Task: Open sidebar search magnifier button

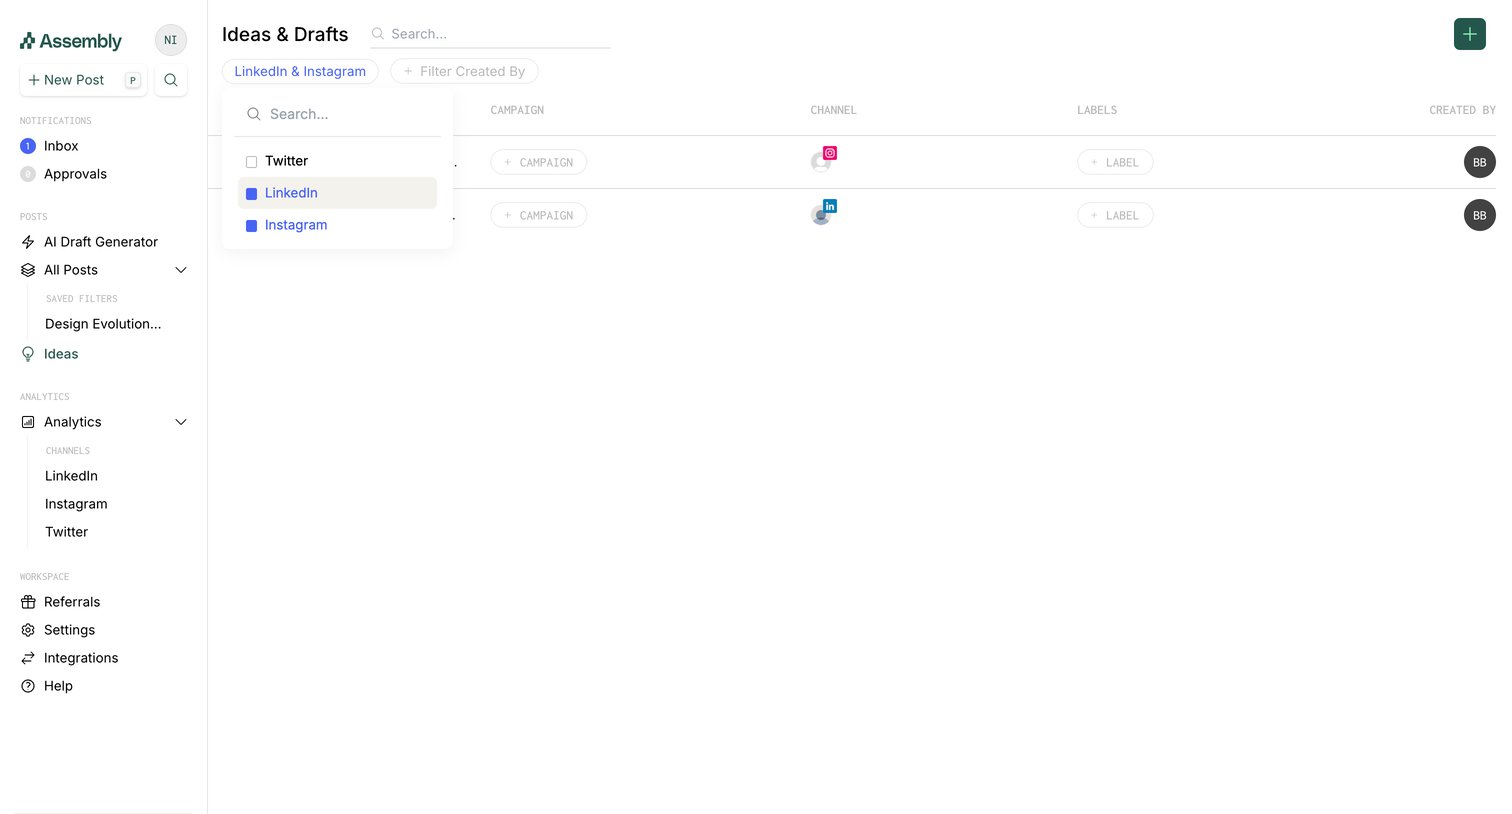Action: [x=171, y=80]
